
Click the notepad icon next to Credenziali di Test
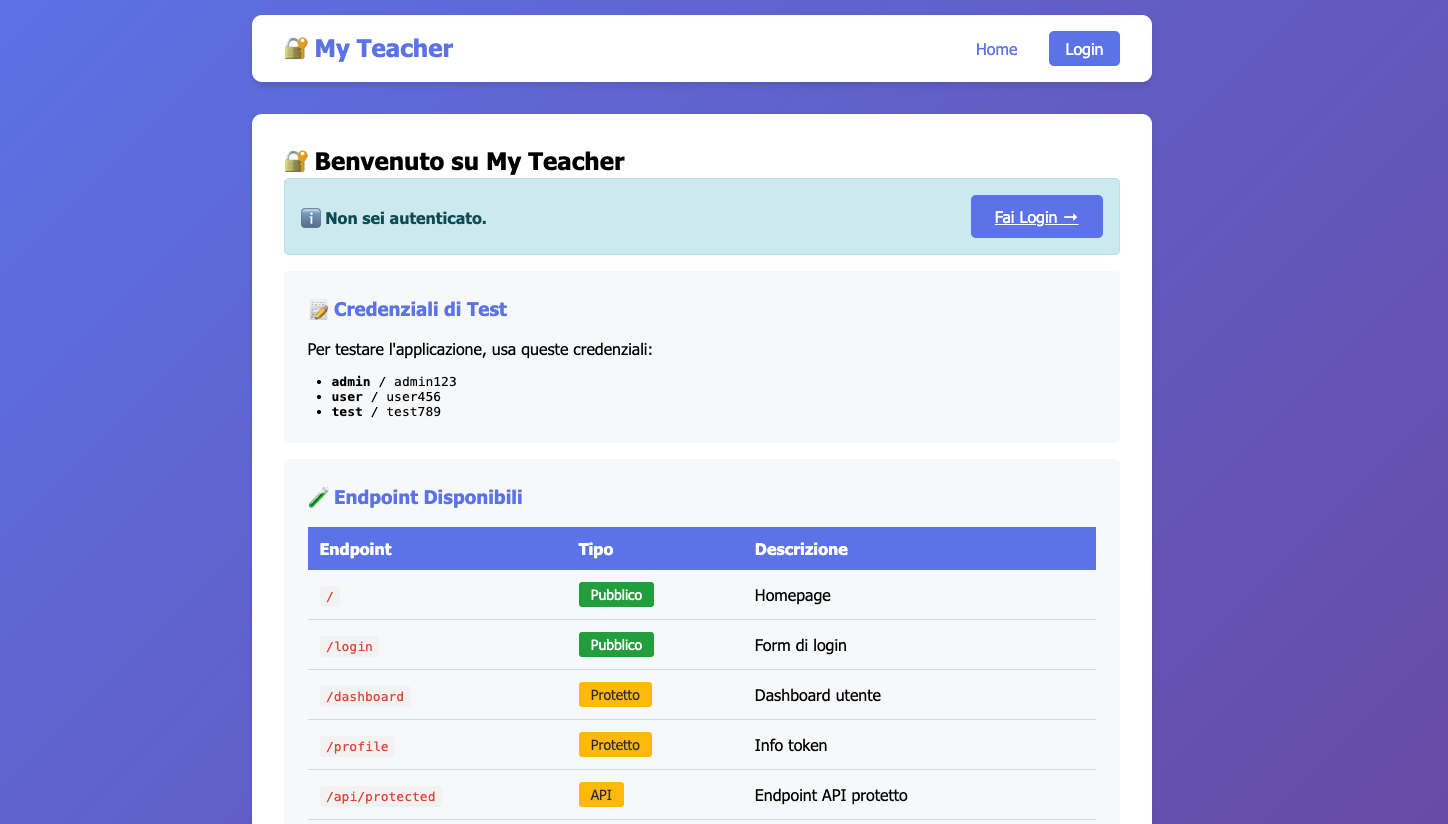318,310
